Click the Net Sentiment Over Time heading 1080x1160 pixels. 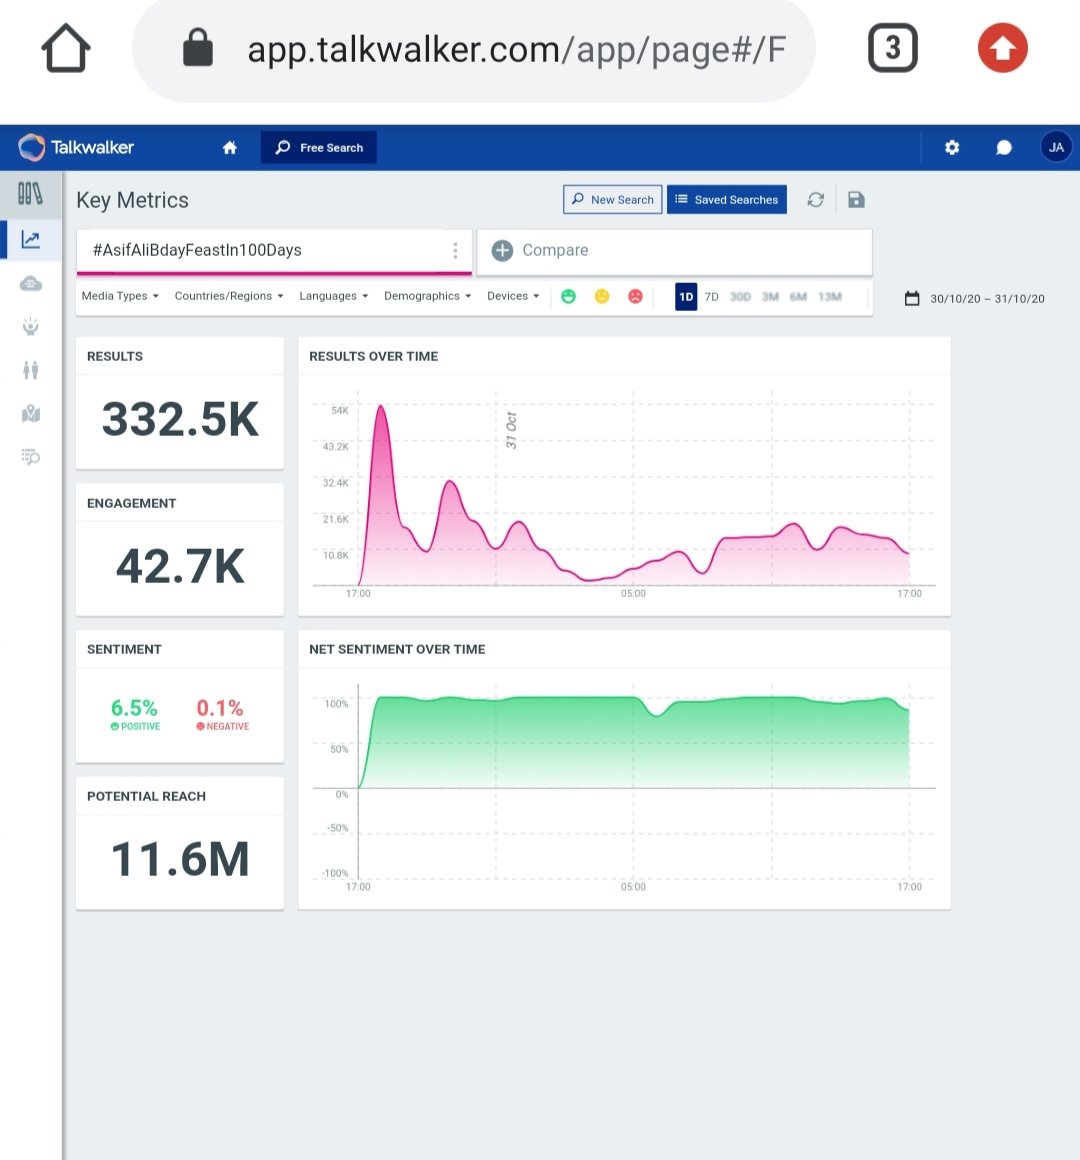tap(397, 649)
